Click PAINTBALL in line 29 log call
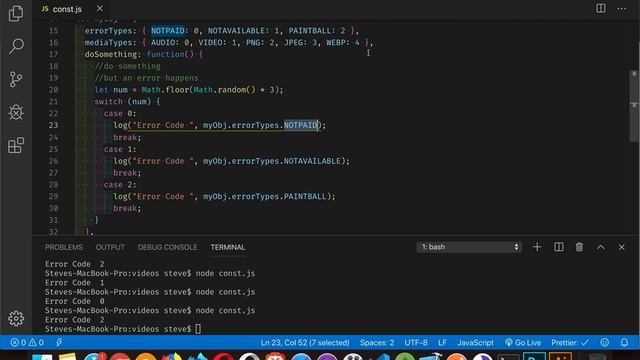 [305, 197]
